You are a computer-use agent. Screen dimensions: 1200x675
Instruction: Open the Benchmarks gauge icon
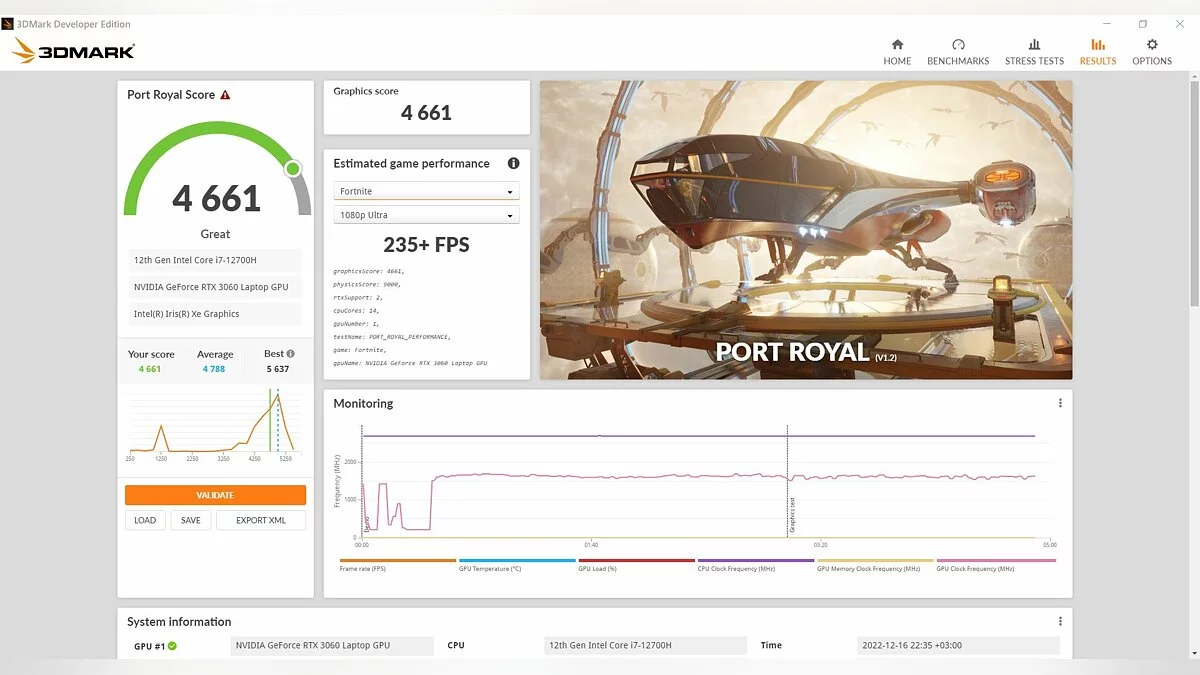coord(958,44)
